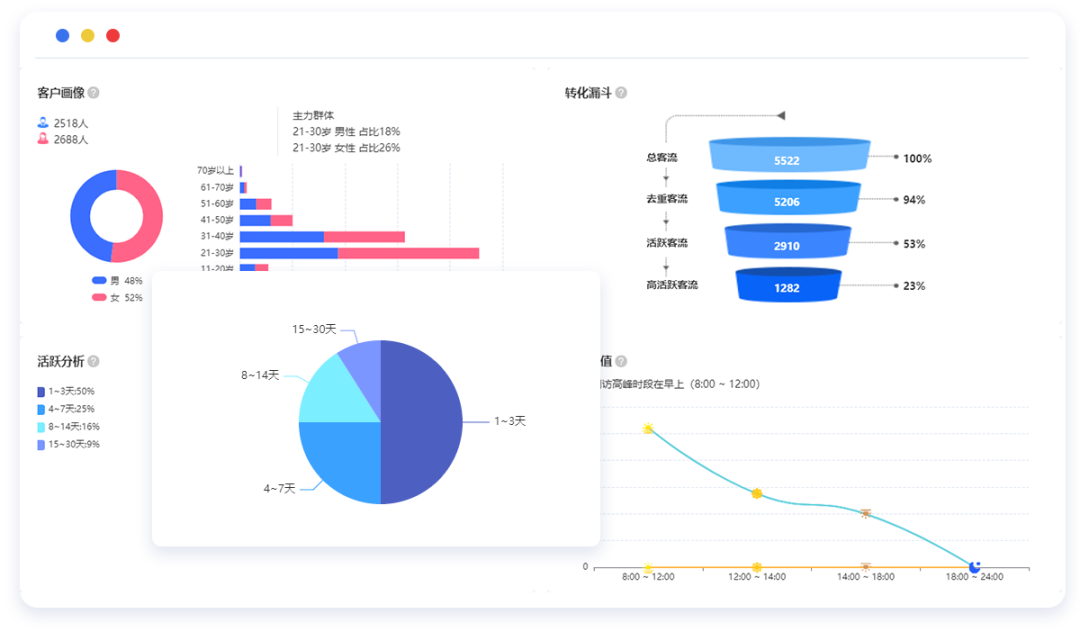The image size is (1080, 632).
Task: Click the sun marker above the 12:00~14:00 label
Action: 757,493
